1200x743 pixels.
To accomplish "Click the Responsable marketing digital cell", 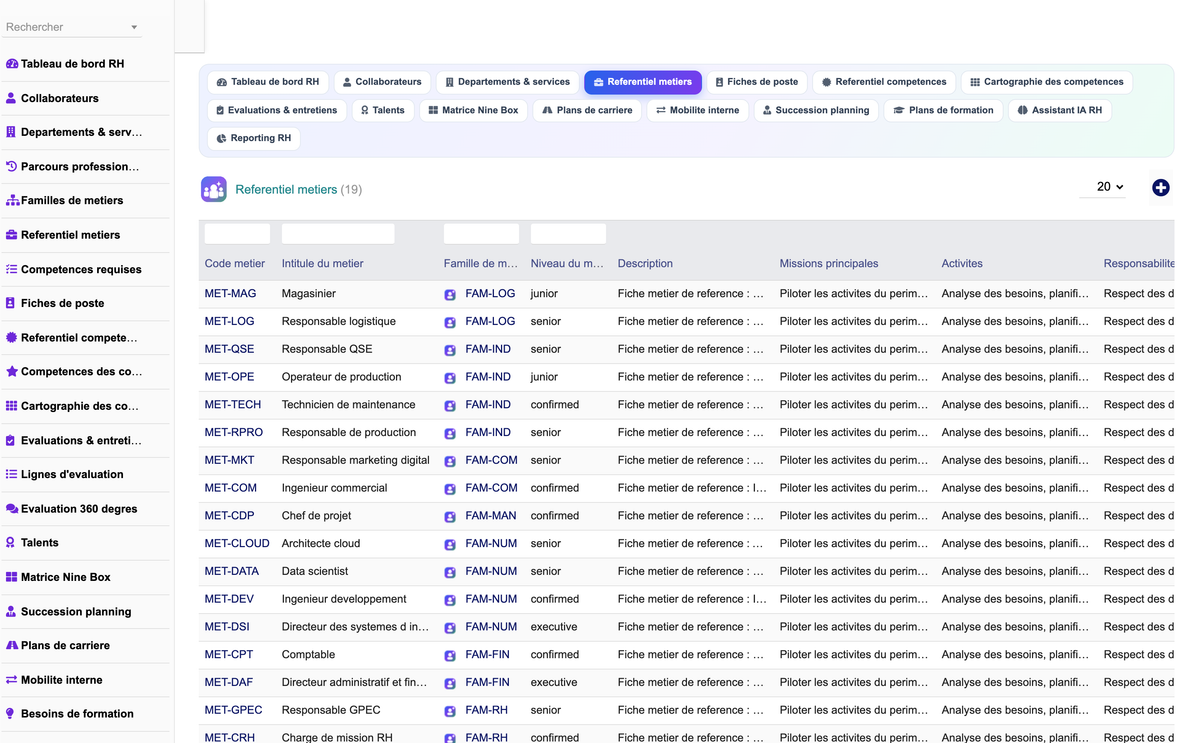I will pyautogui.click(x=356, y=460).
